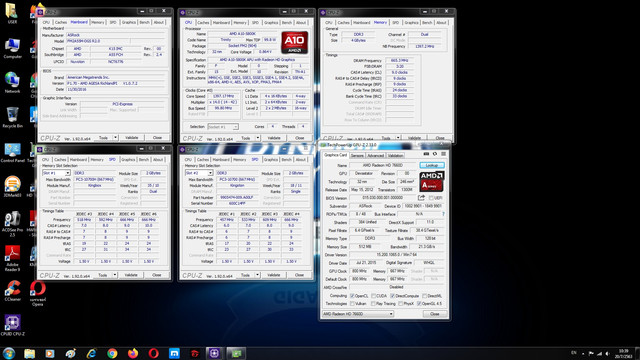The image size is (640, 360).
Task: Open Internet Explorer from the taskbar
Action: pyautogui.click(x=91, y=353)
